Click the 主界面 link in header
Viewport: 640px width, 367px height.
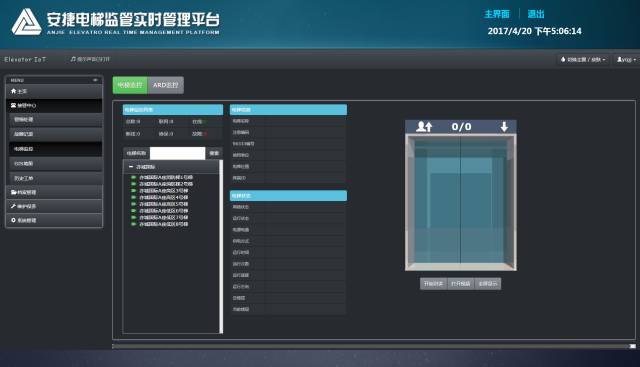click(497, 14)
